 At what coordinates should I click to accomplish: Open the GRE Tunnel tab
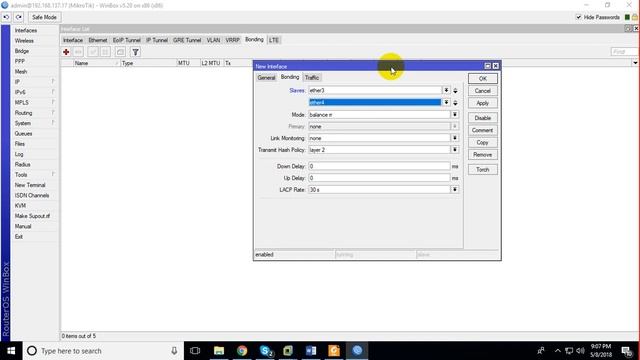click(x=187, y=40)
